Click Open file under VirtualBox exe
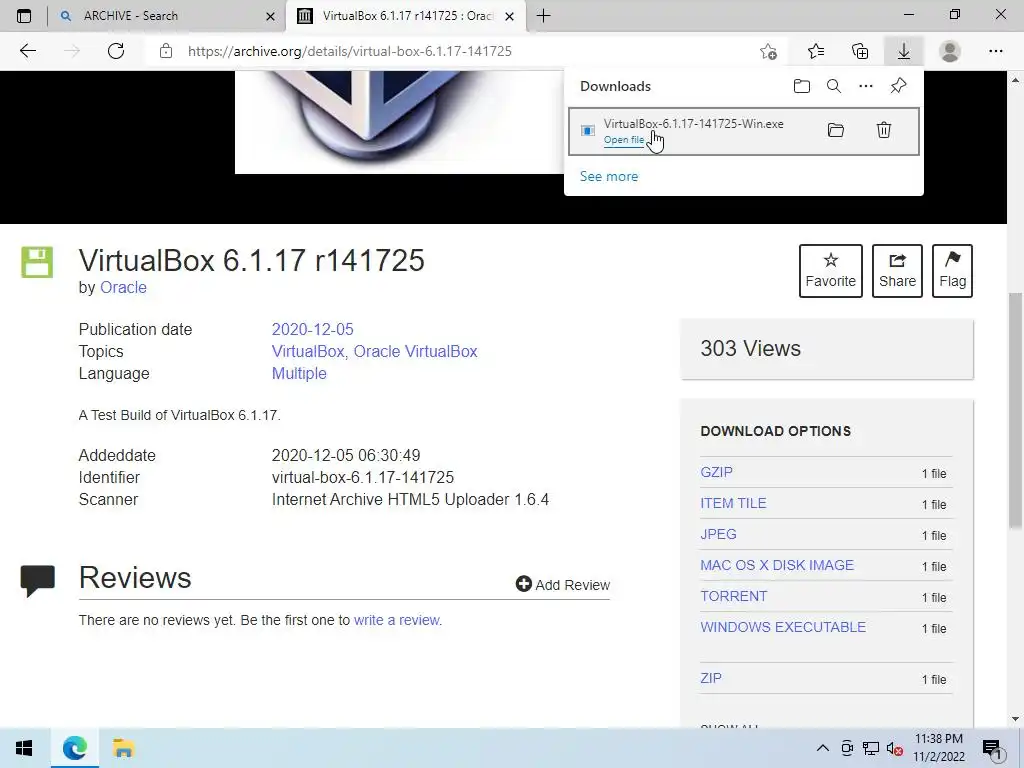The width and height of the screenshot is (1024, 768). tap(624, 140)
